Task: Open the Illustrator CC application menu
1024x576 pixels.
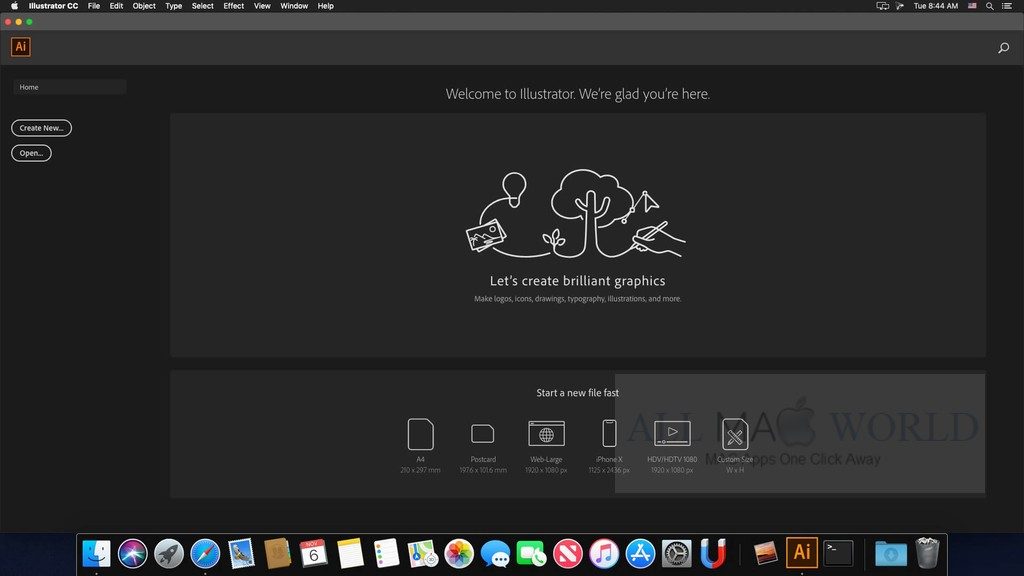Action: (x=54, y=6)
